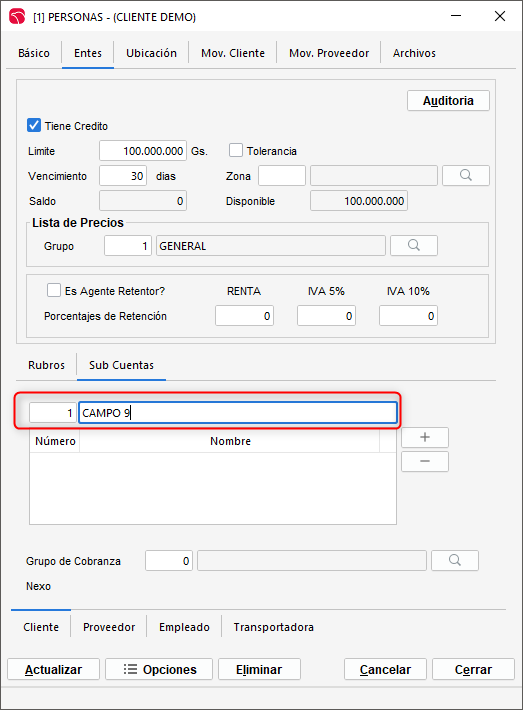Remove sub cuenta with minus button
523x710 pixels.
(x=425, y=461)
